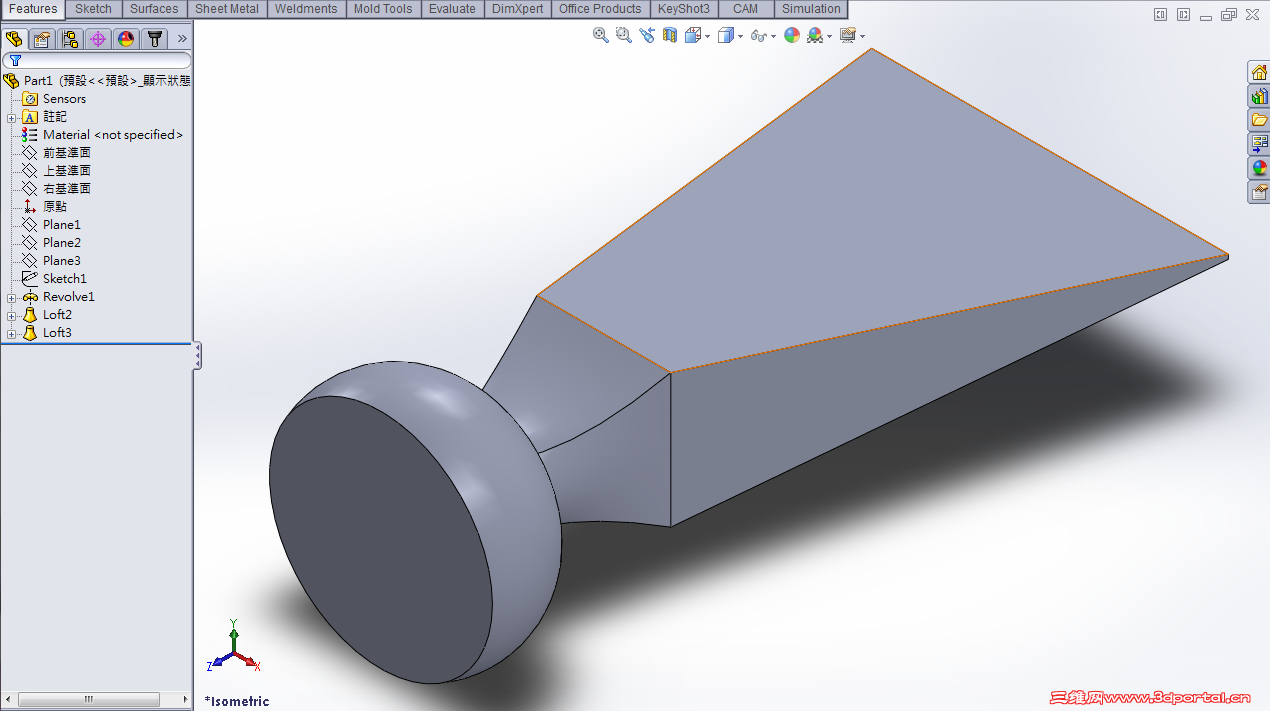Switch to CAM manager tab with mill icon
This screenshot has height=711, width=1270.
point(154,39)
